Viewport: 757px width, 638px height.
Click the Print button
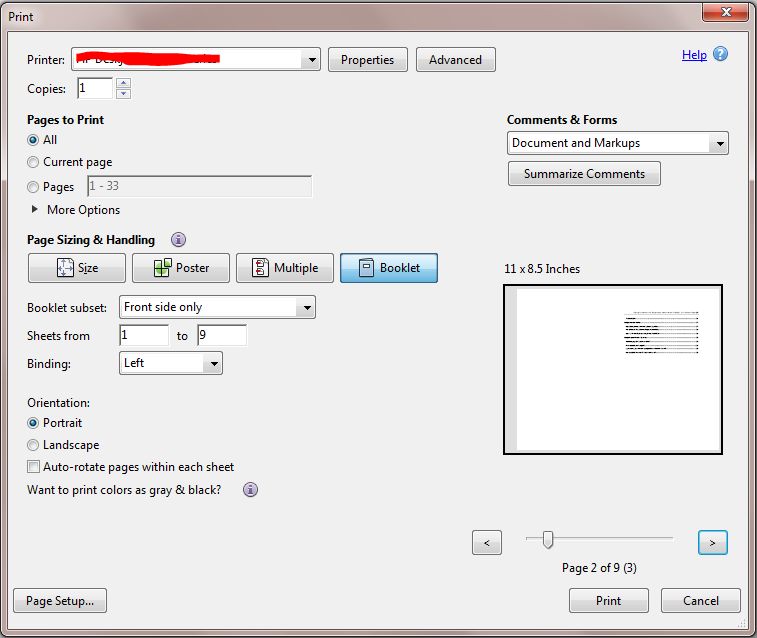pyautogui.click(x=609, y=600)
